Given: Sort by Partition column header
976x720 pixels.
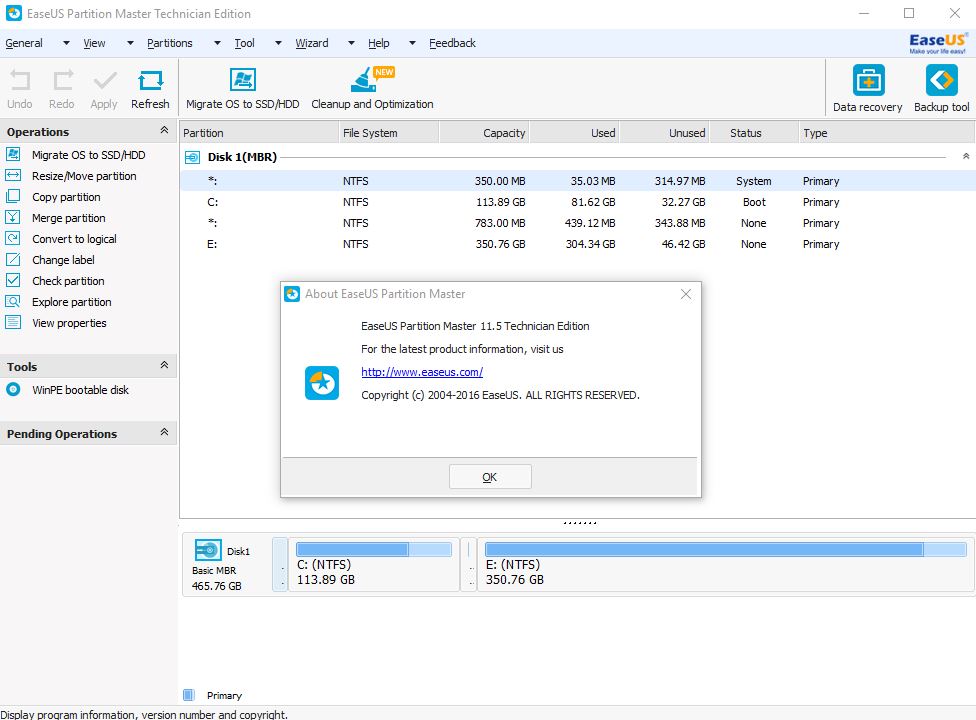Looking at the screenshot, I should pyautogui.click(x=260, y=133).
